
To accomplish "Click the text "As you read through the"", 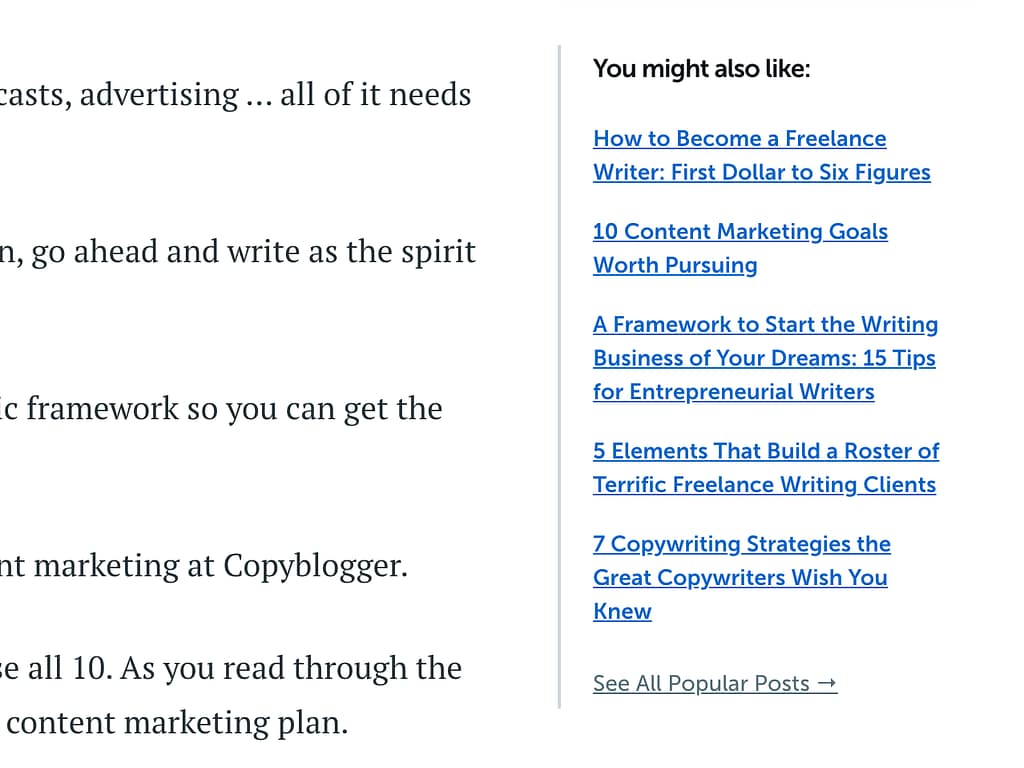I will click(291, 668).
